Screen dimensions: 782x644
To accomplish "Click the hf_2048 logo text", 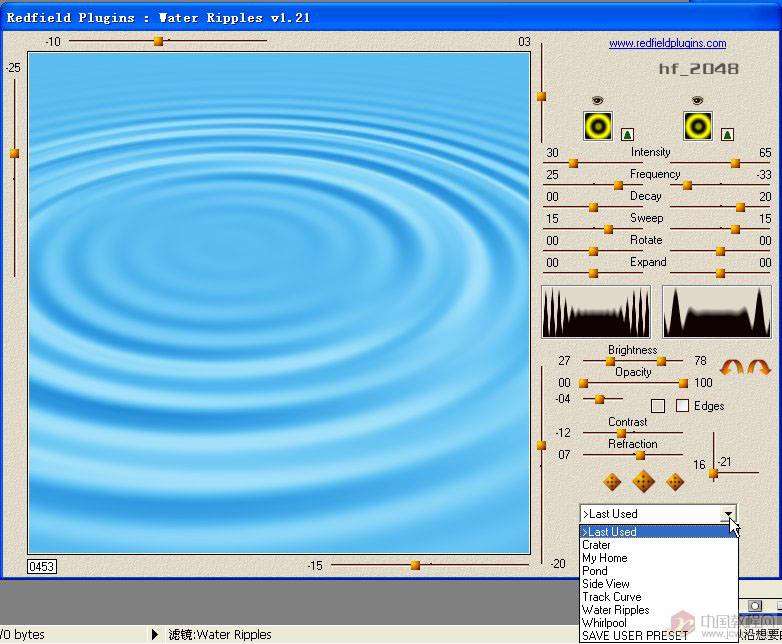I will pyautogui.click(x=698, y=69).
